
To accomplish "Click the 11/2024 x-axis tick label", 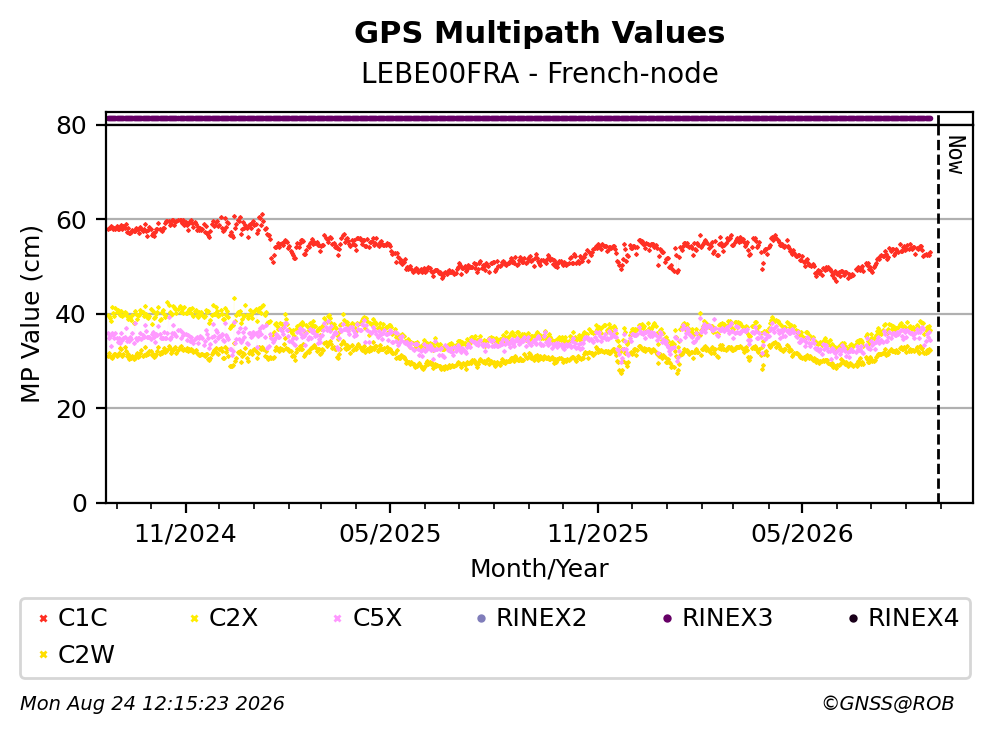I will (x=186, y=534).
